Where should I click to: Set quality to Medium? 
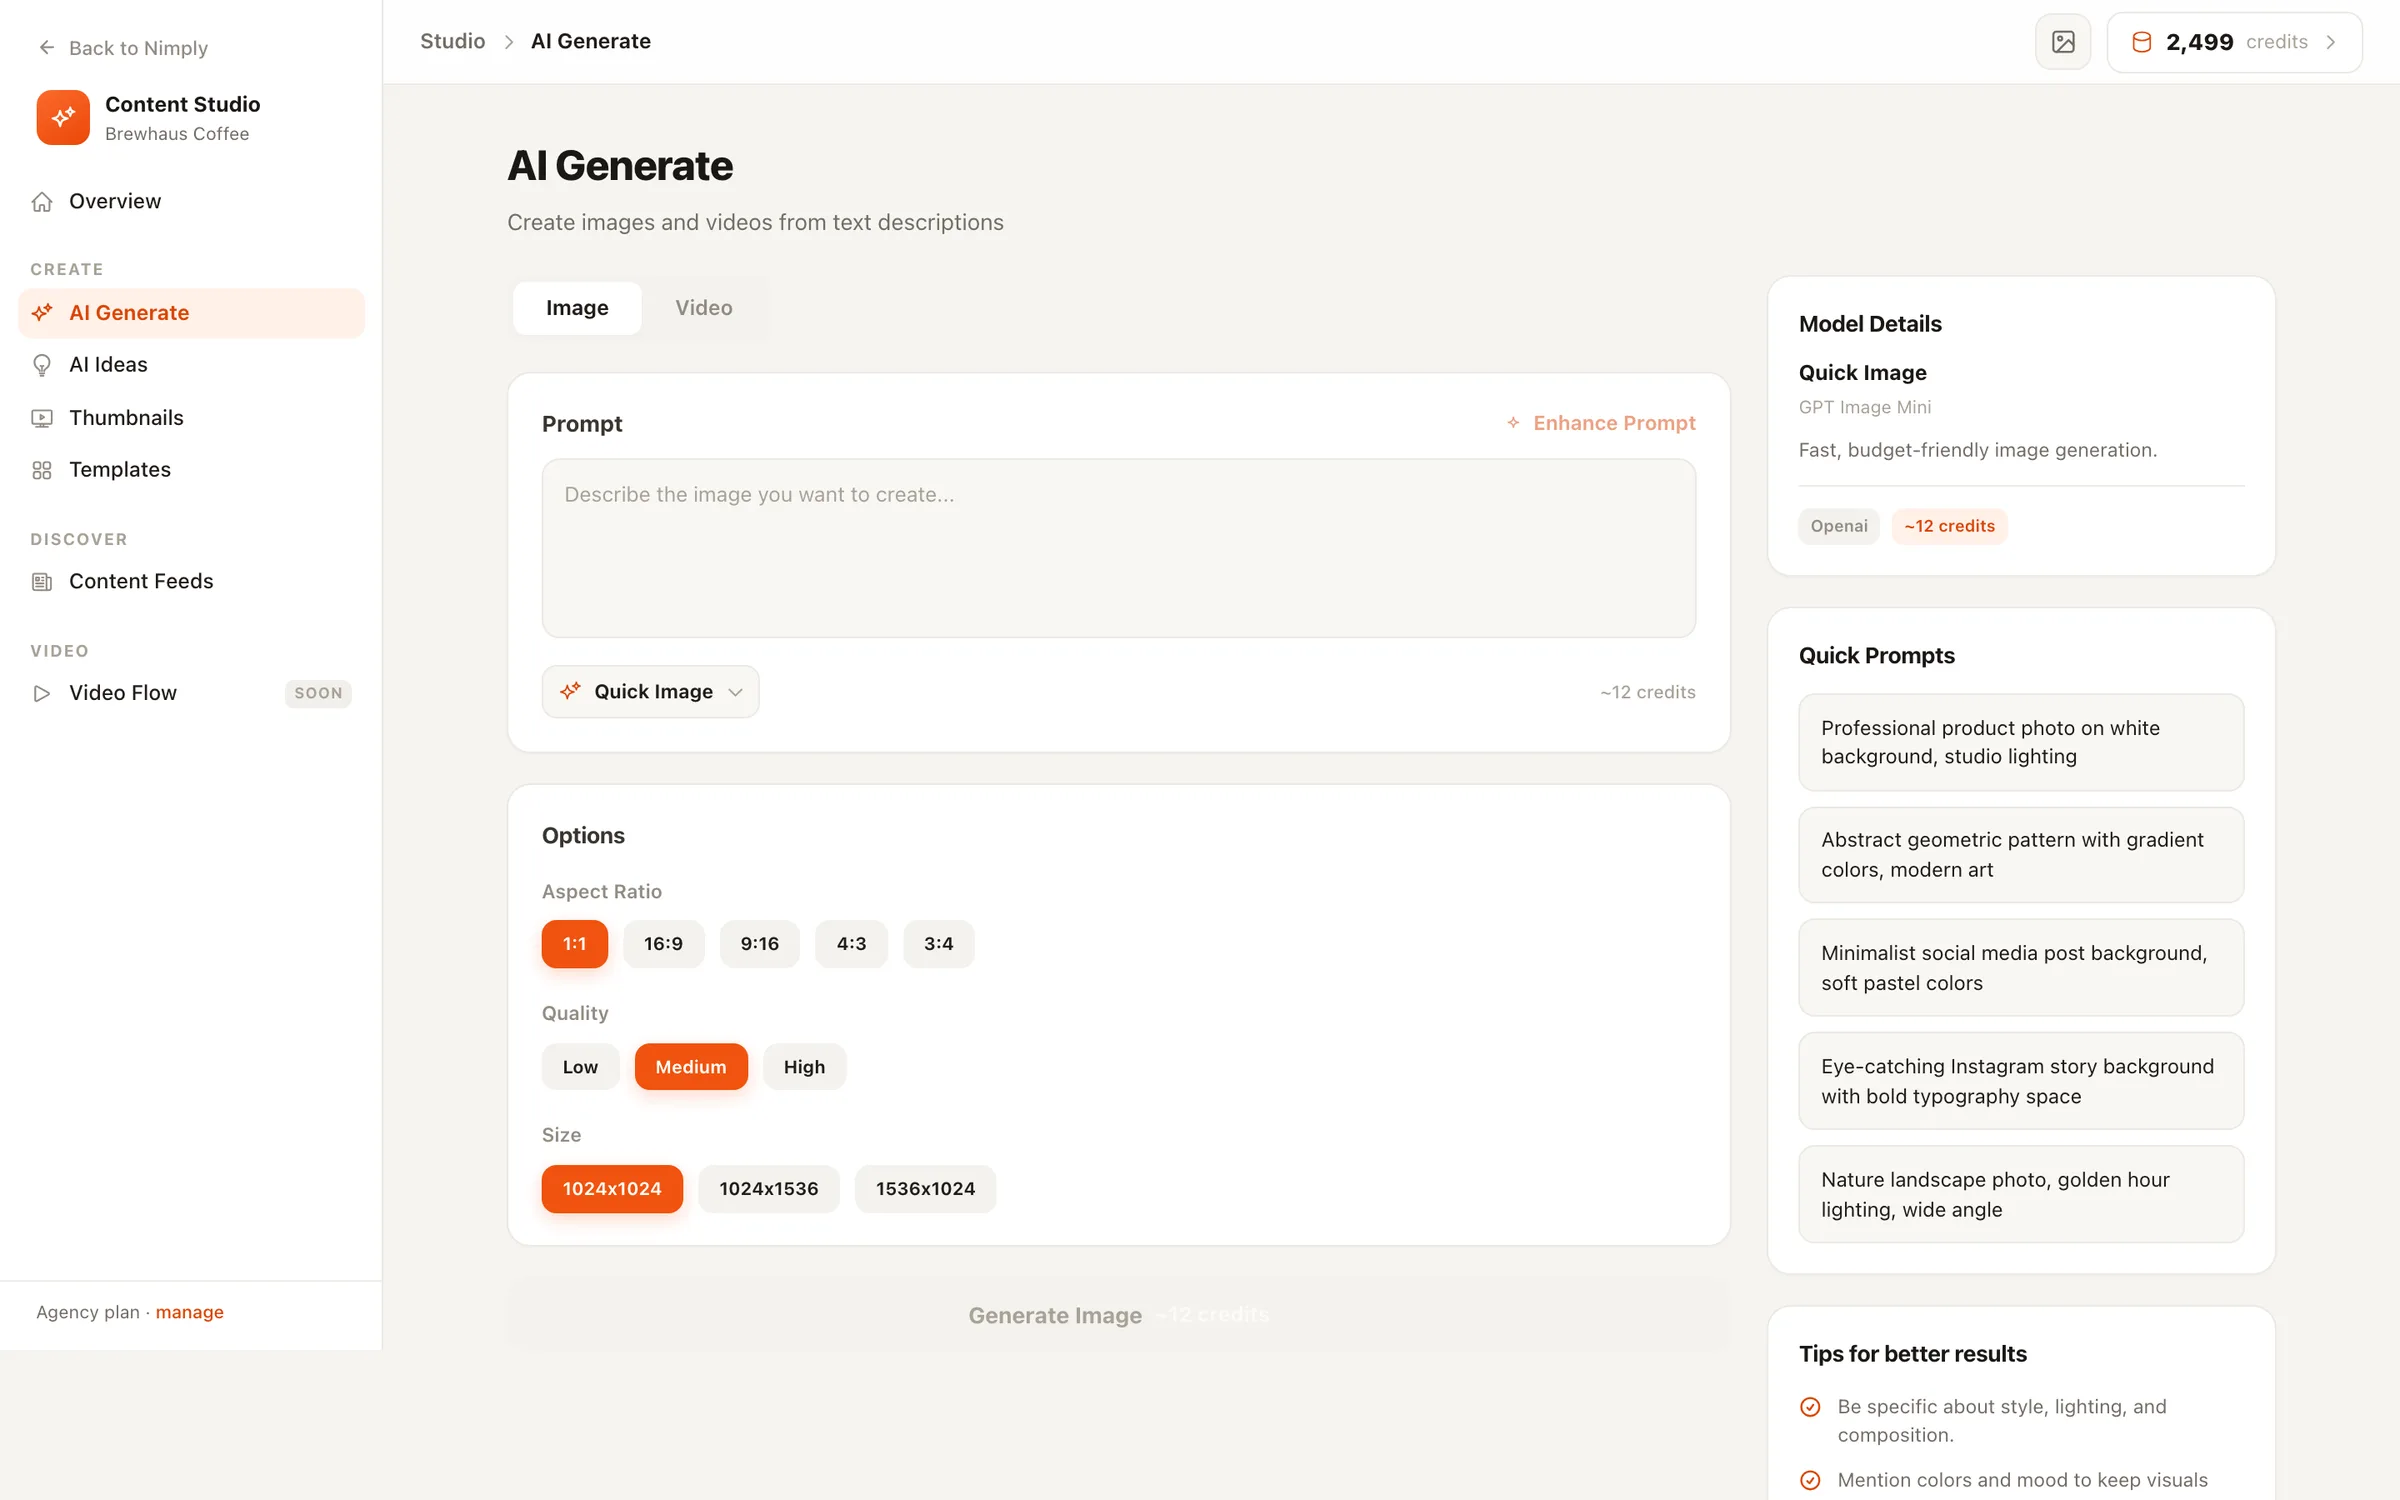tap(691, 1067)
